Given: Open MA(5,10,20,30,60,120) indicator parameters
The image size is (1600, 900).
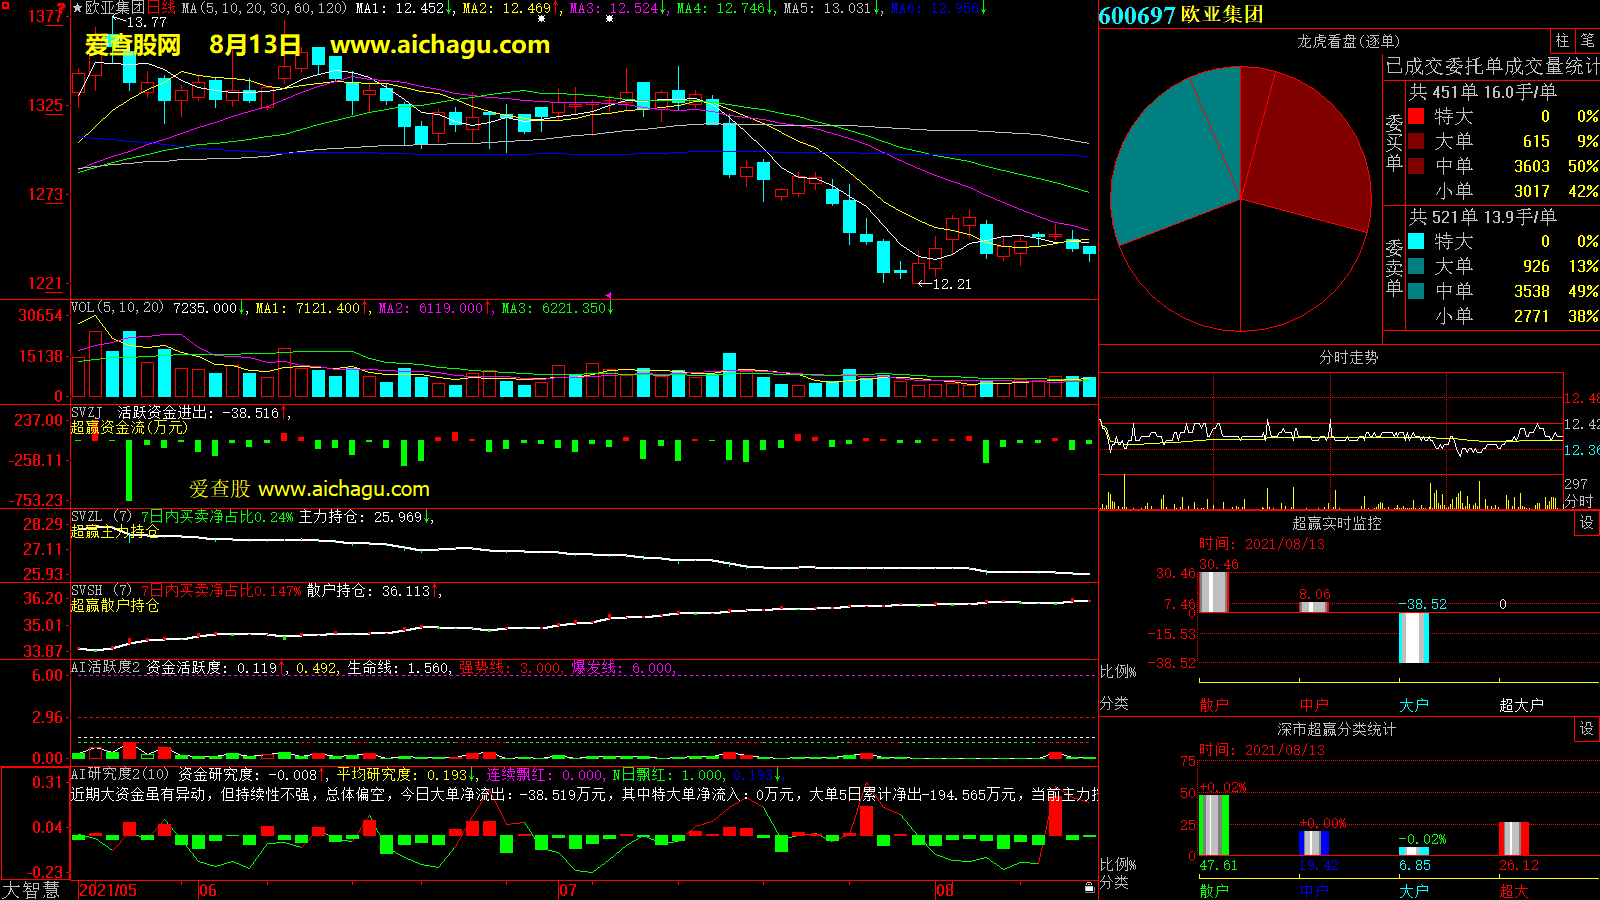Looking at the screenshot, I should 263,8.
